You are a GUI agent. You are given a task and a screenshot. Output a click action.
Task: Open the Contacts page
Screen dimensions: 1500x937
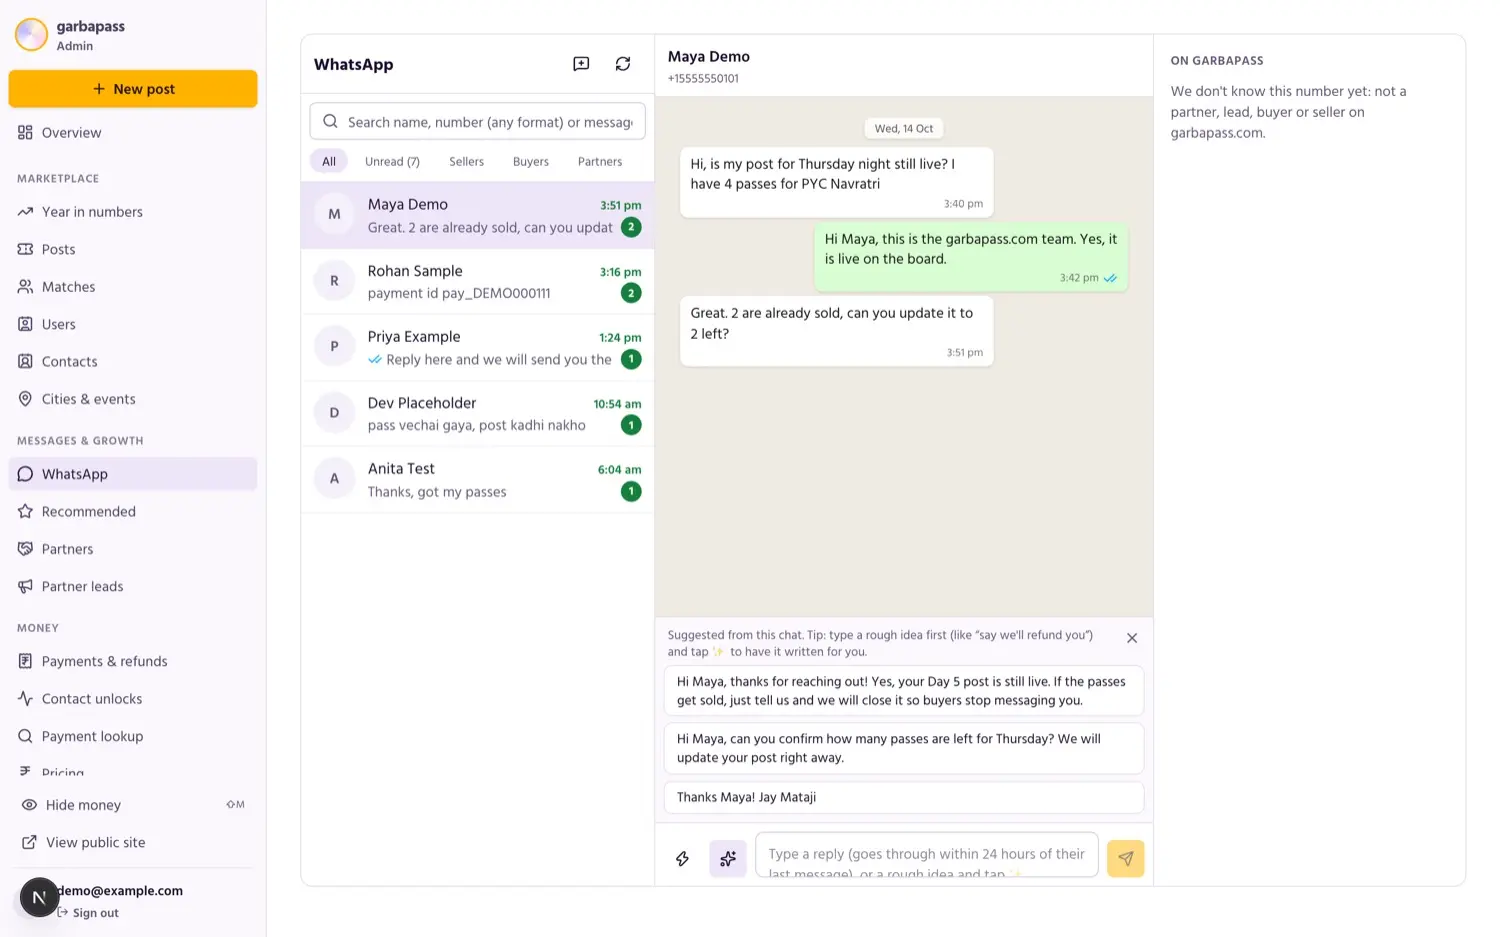click(133, 362)
